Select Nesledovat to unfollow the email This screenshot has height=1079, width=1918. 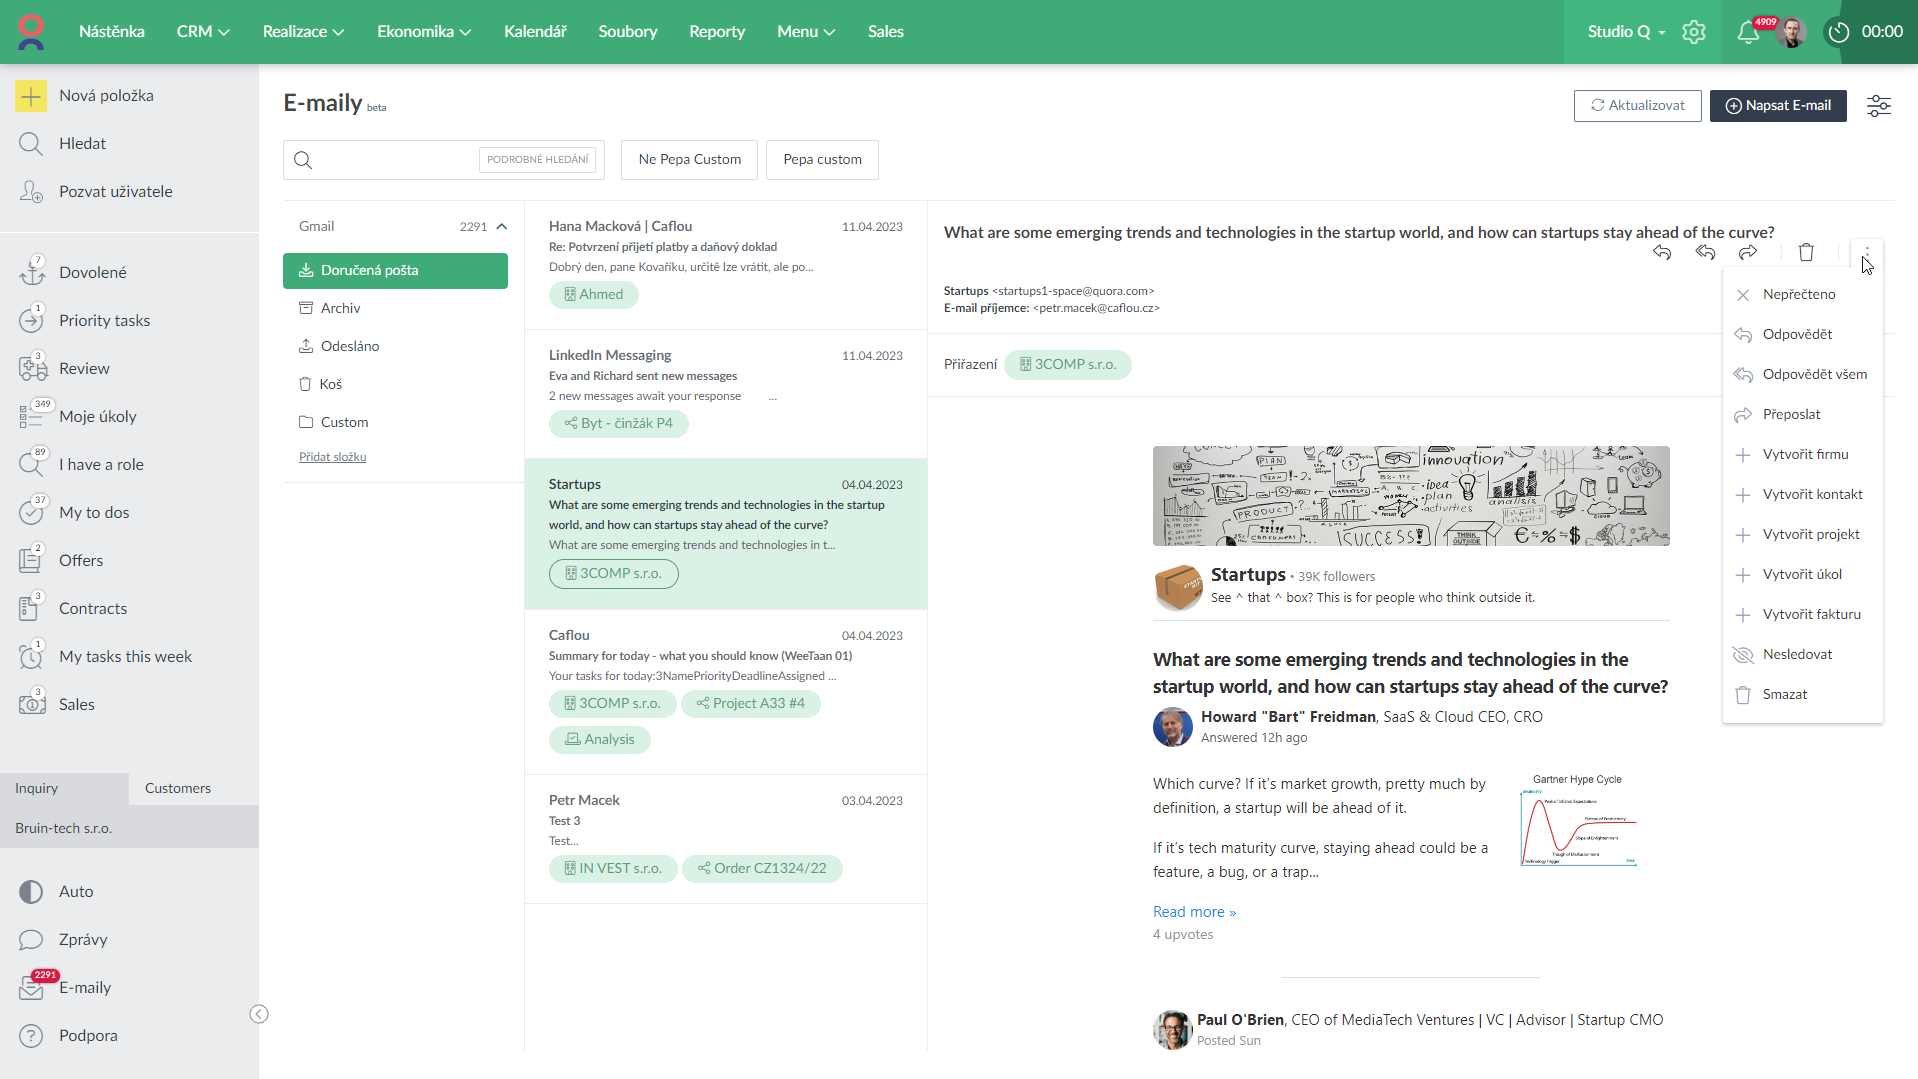[x=1797, y=654]
